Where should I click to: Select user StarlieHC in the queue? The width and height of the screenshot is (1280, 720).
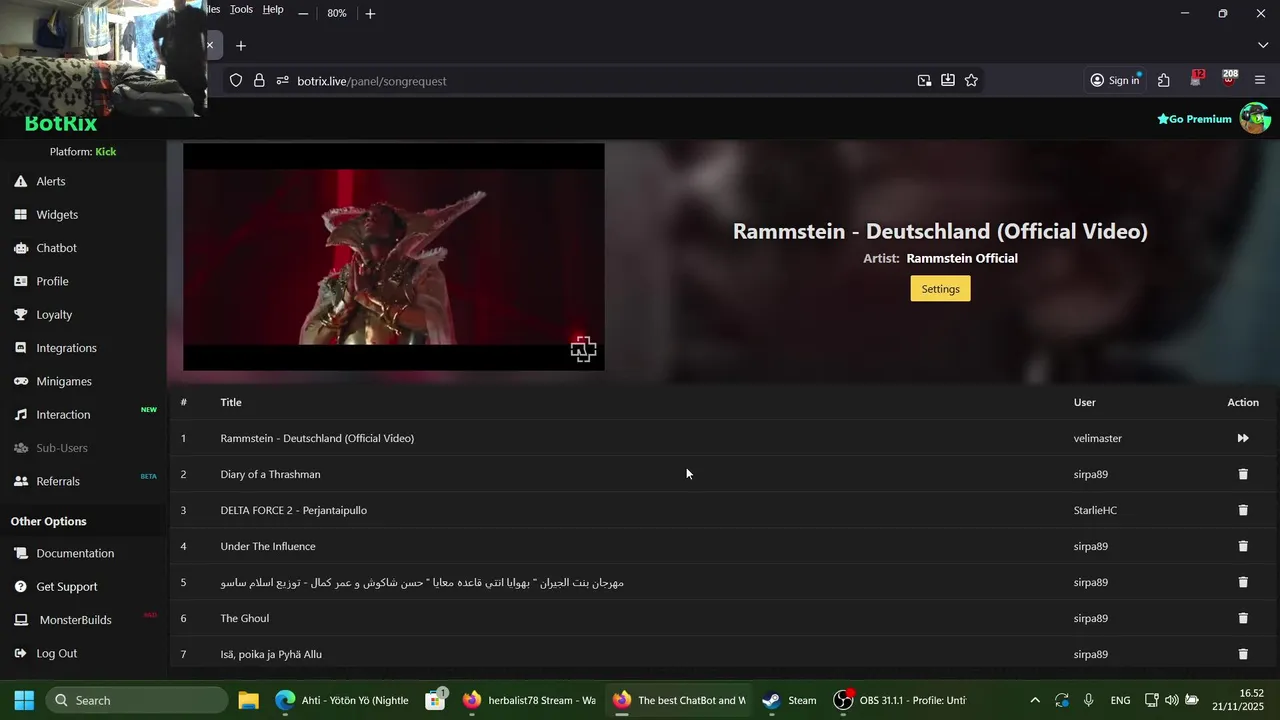pos(1095,510)
